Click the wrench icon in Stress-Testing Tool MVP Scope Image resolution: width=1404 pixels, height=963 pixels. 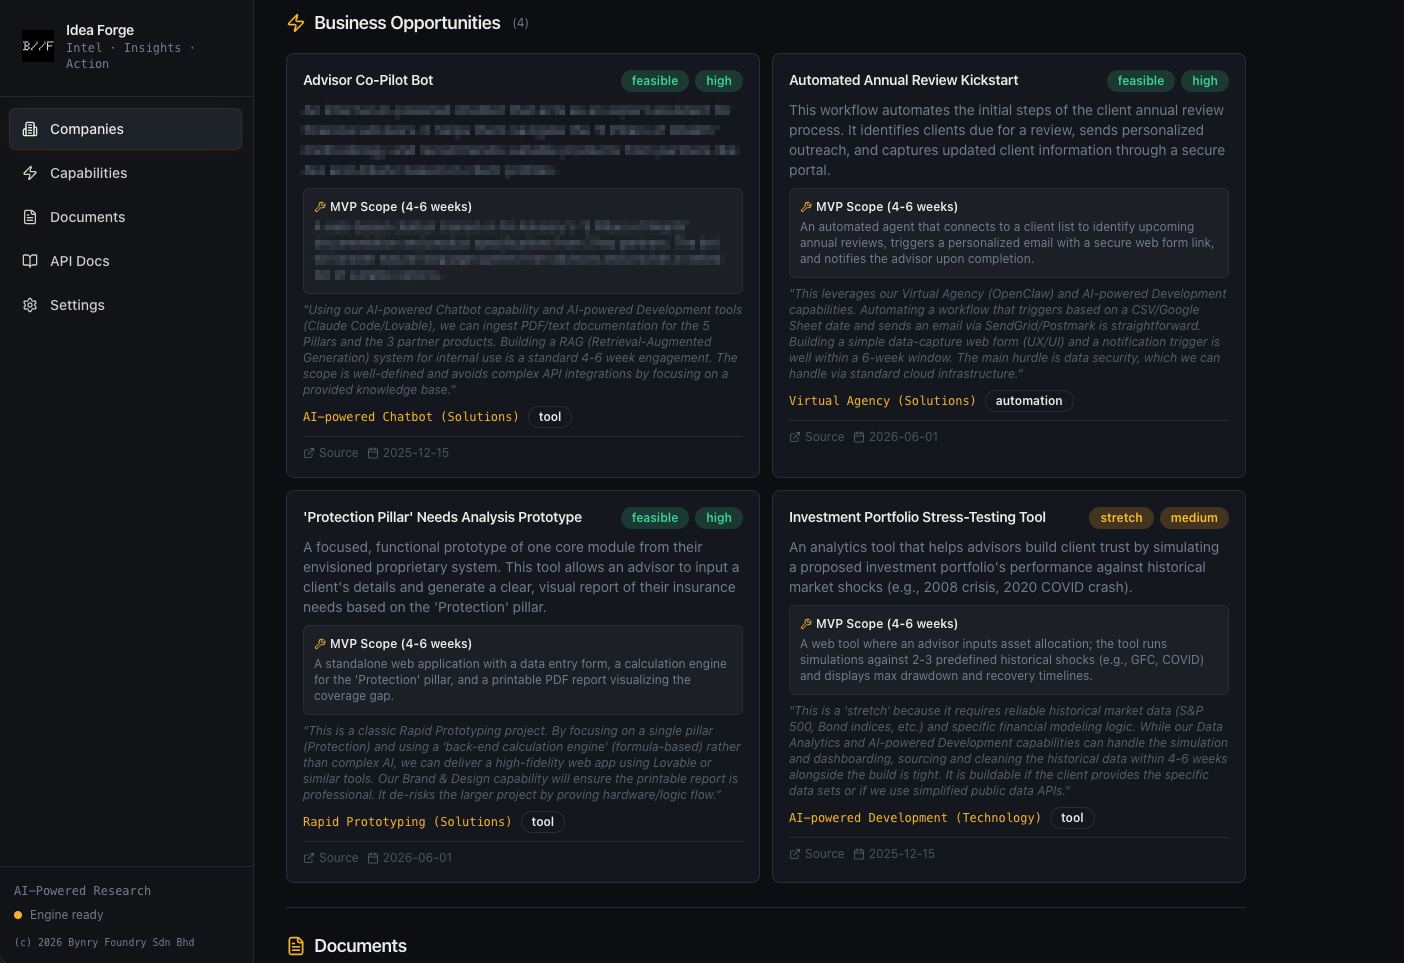click(806, 624)
